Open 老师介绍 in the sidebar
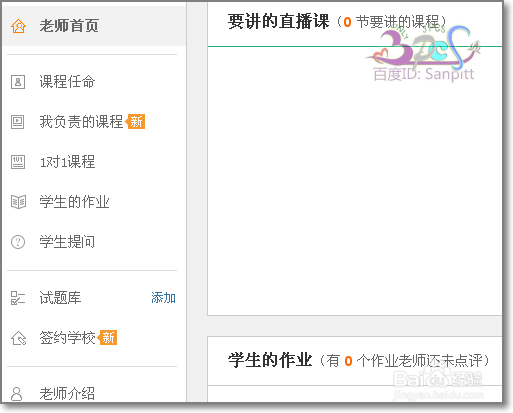 point(67,394)
